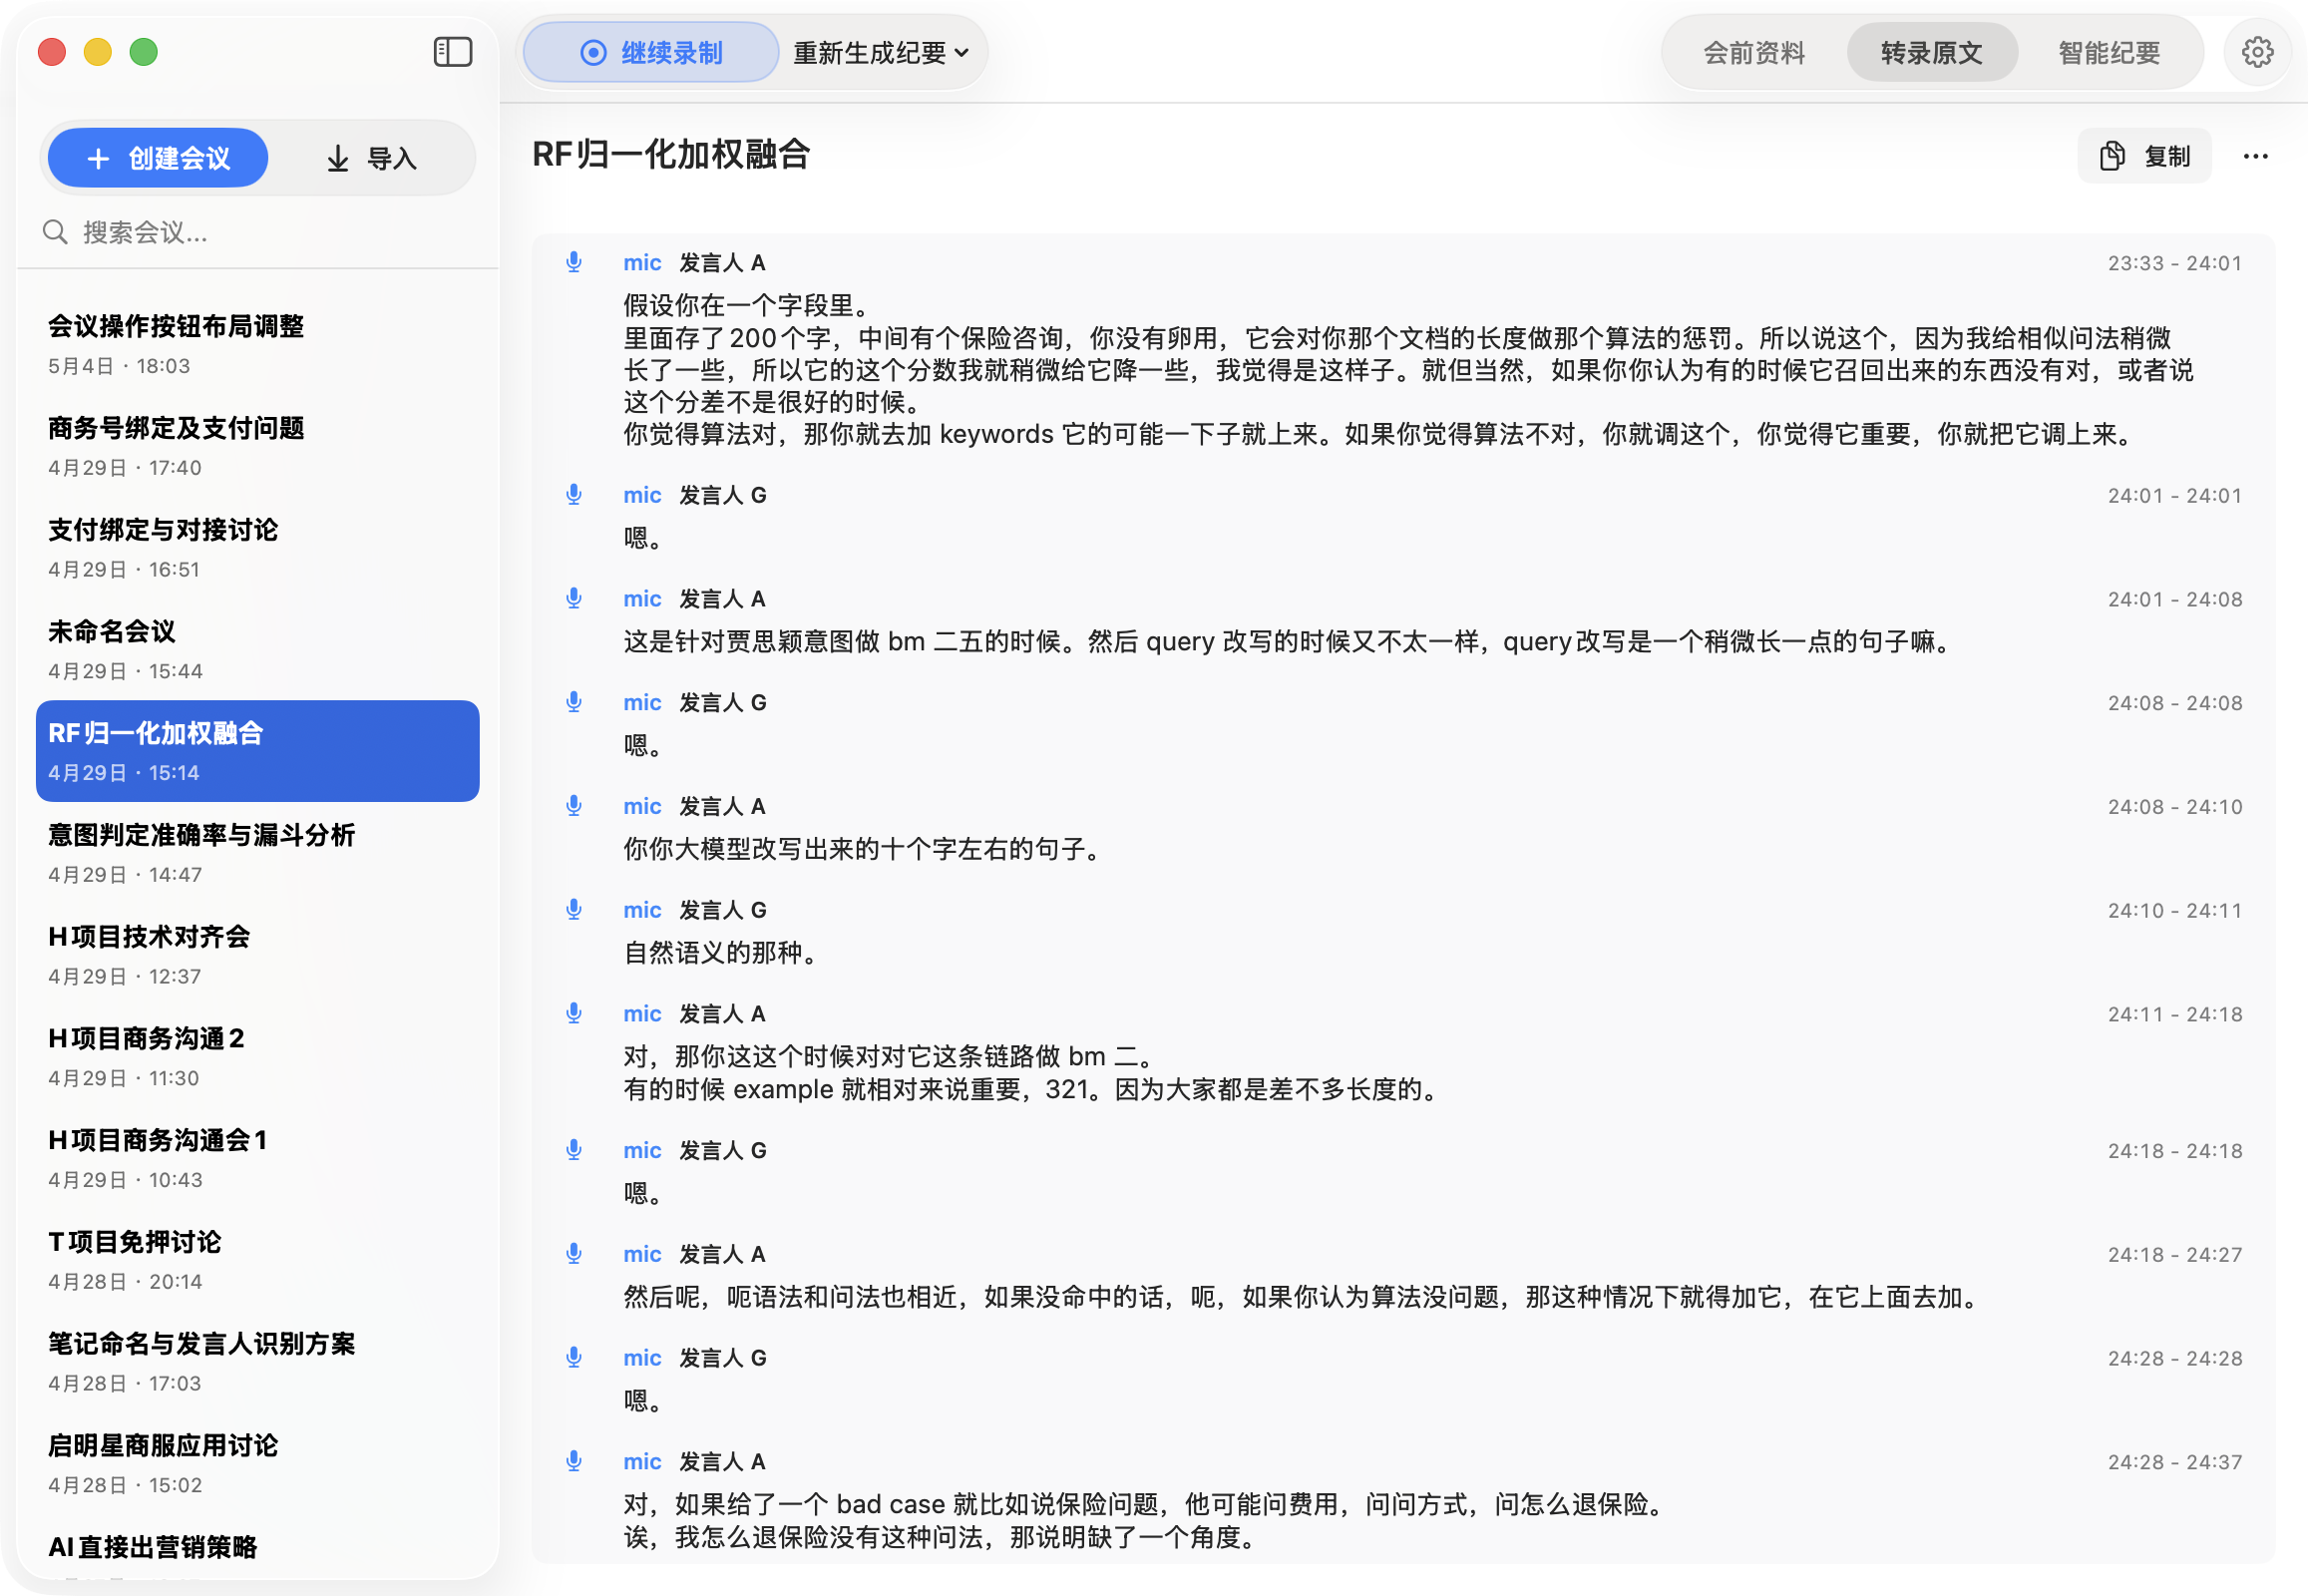Select the H项目技术对齐会 meeting
The width and height of the screenshot is (2308, 1596).
point(257,955)
